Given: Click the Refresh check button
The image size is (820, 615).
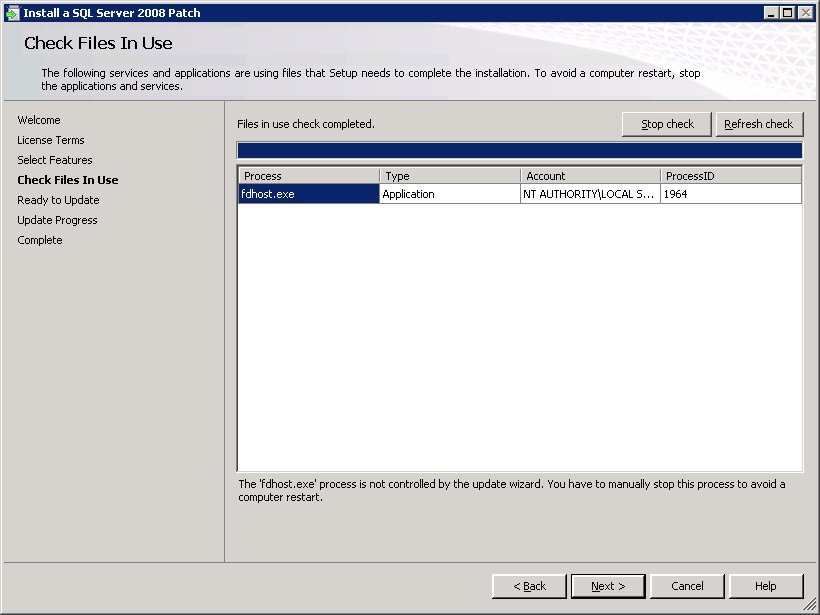Looking at the screenshot, I should click(x=759, y=124).
